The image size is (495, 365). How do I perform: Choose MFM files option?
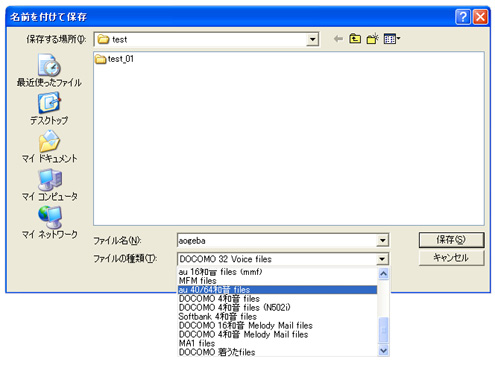278,281
